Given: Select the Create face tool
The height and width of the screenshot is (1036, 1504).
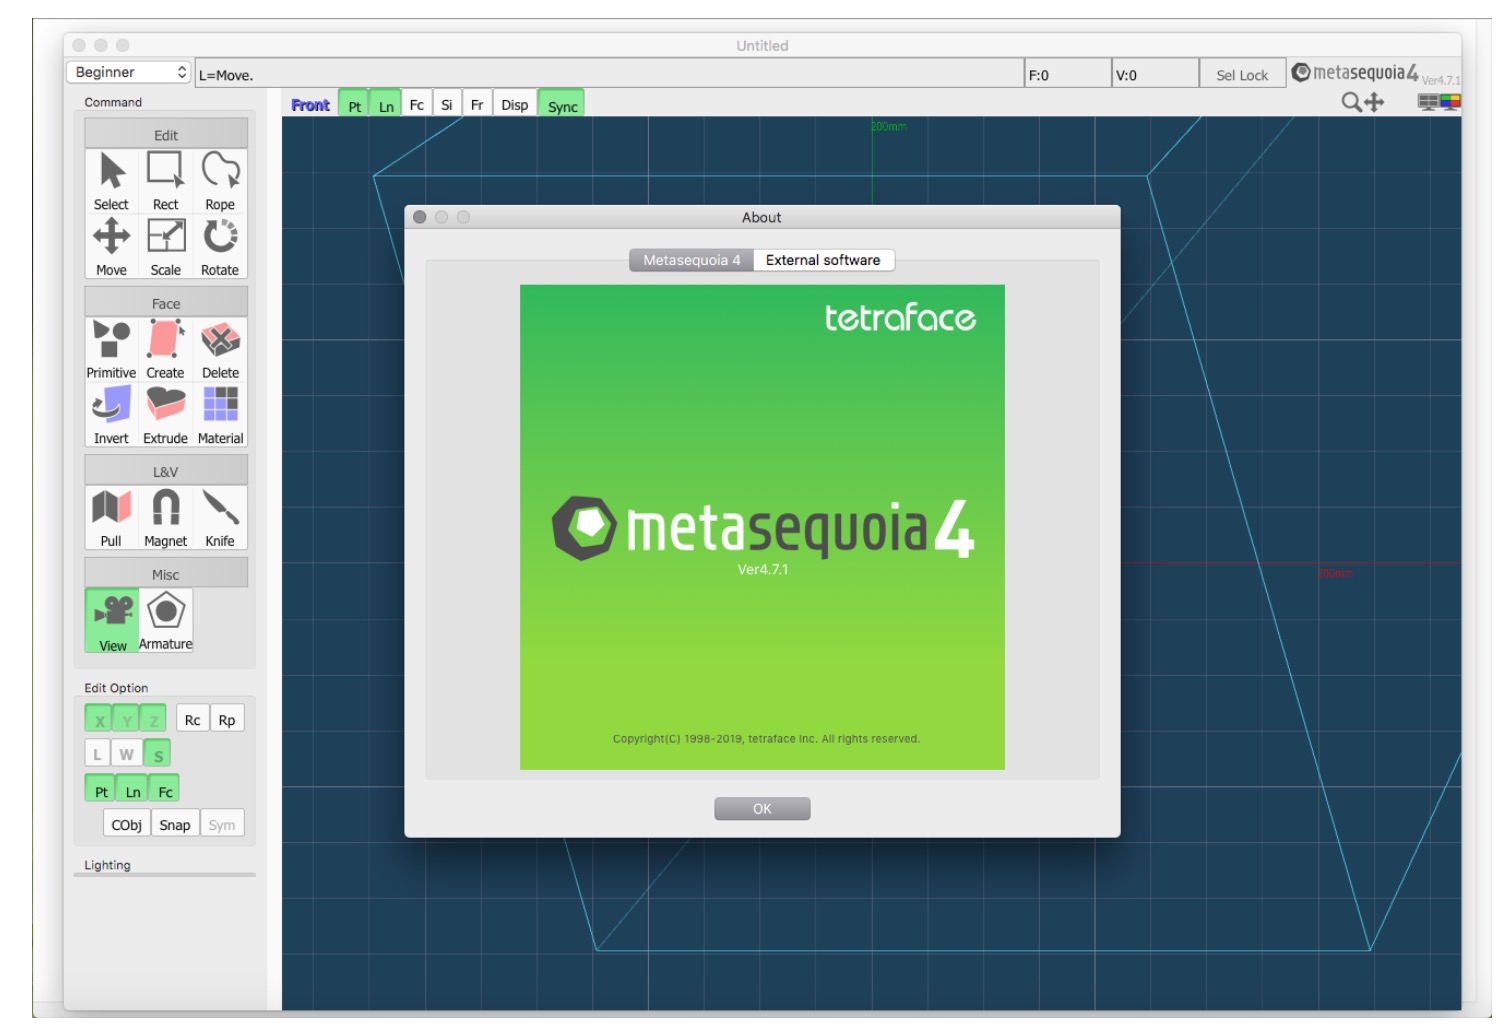Looking at the screenshot, I should point(166,350).
